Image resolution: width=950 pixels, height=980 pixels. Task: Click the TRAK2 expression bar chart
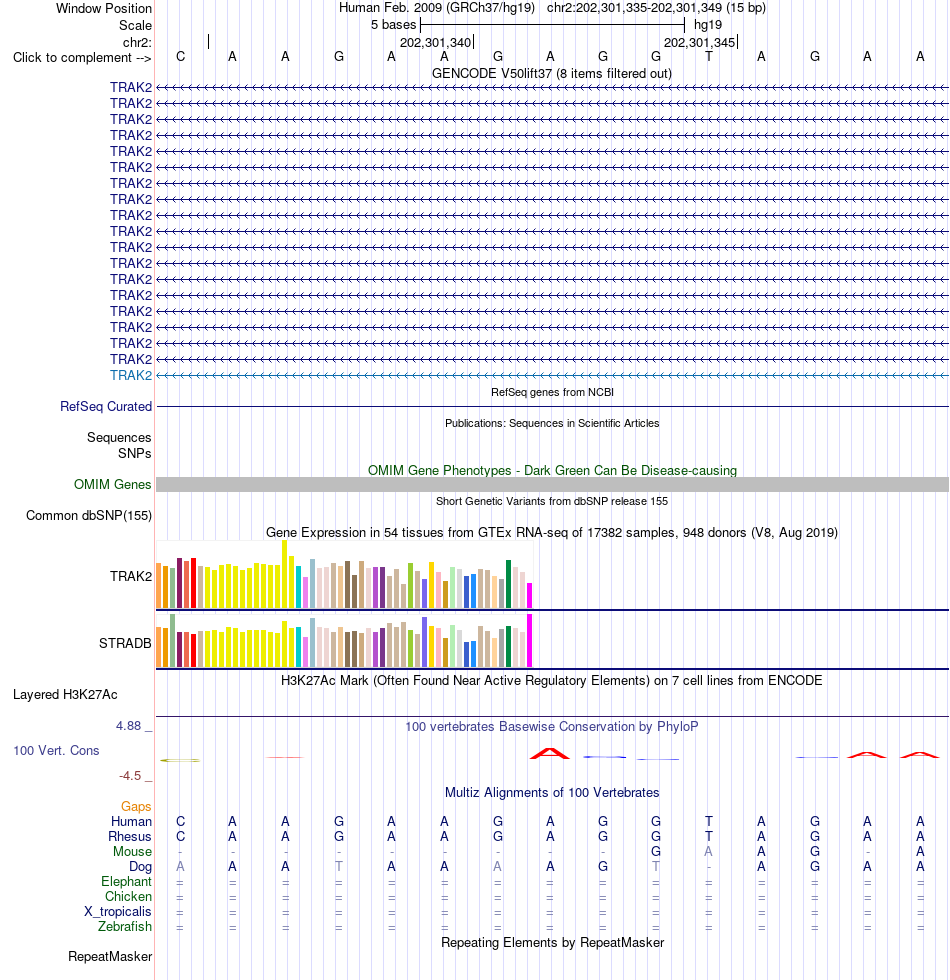click(x=344, y=574)
